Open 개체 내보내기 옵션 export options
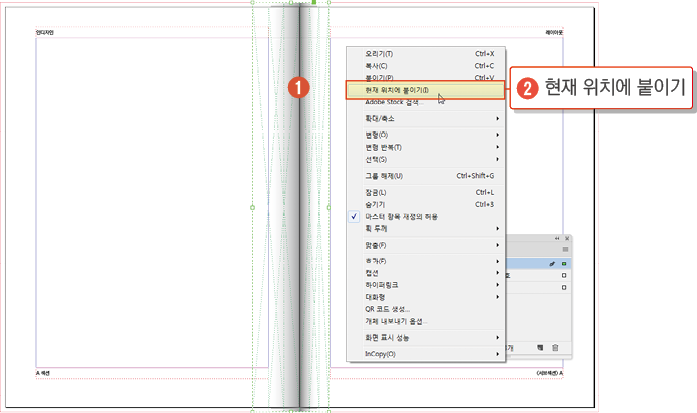 pyautogui.click(x=426, y=321)
